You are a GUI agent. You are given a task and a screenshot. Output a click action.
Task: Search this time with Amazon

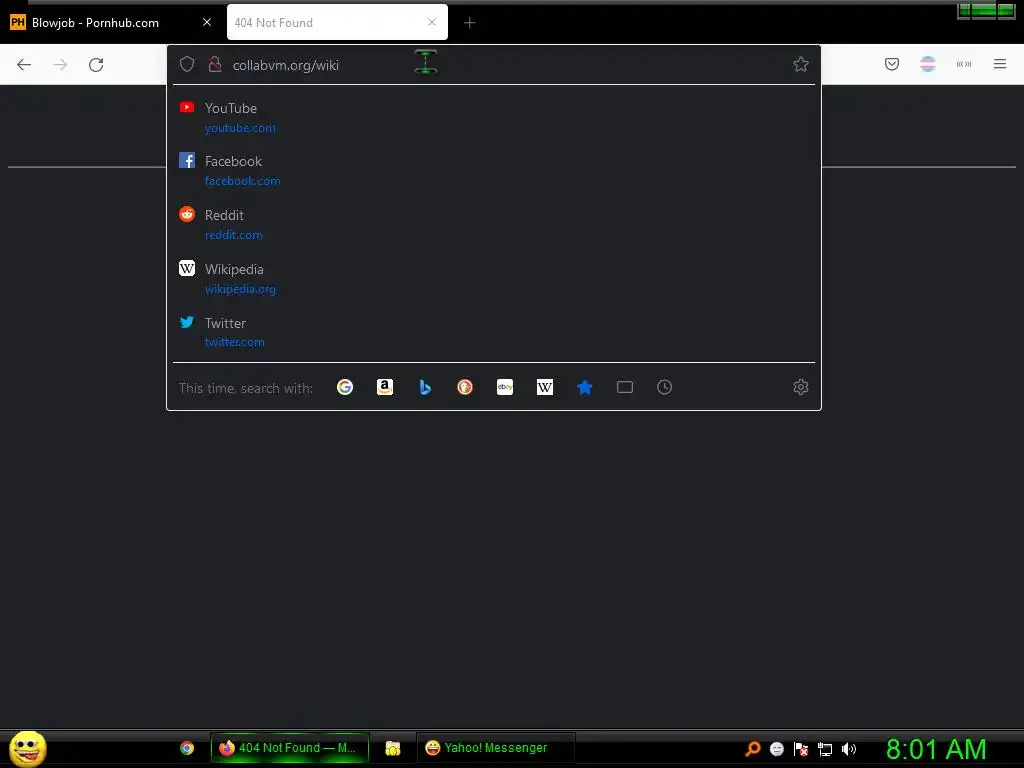pyautogui.click(x=385, y=387)
